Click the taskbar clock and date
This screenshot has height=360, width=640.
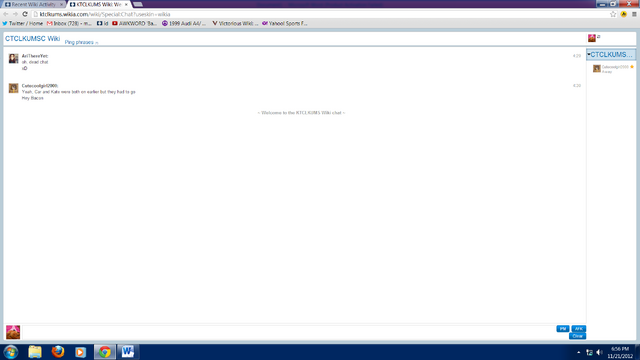pyautogui.click(x=620, y=353)
